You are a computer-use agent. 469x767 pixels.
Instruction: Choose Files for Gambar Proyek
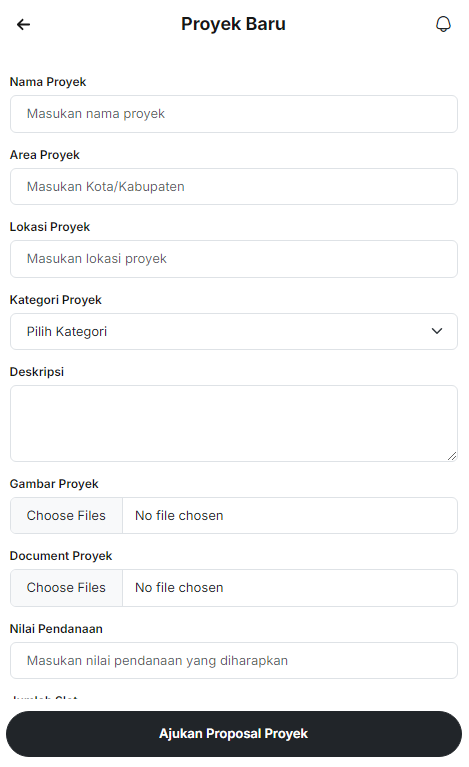66,516
